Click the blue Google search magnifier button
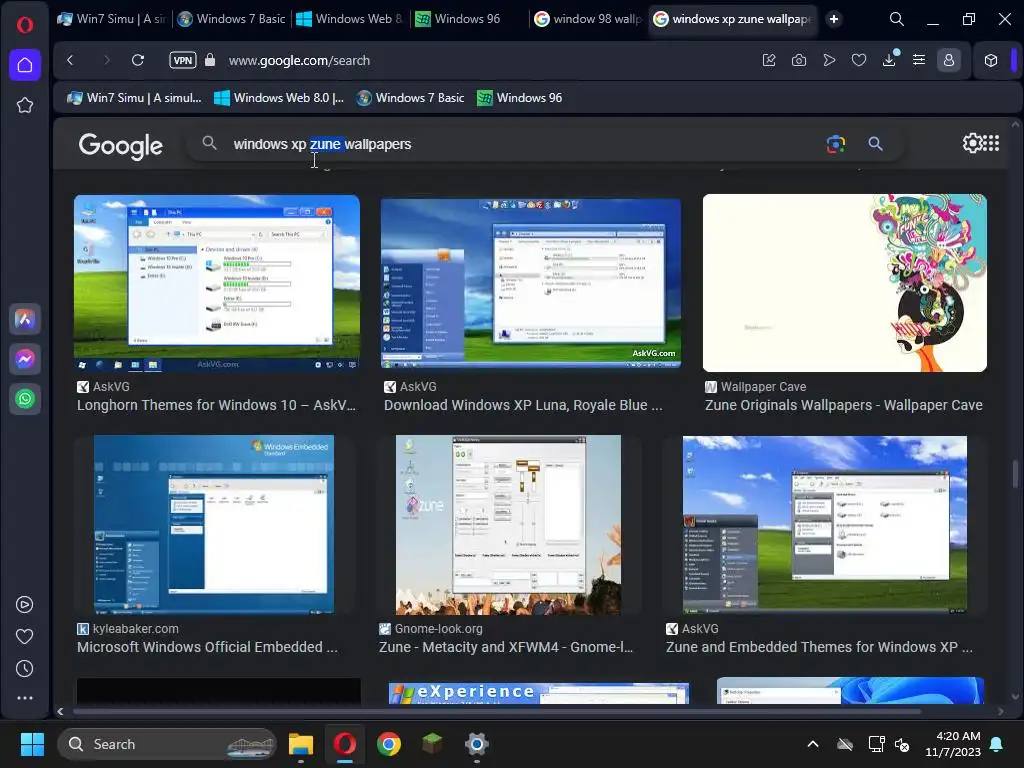Viewport: 1024px width, 768px height. point(876,144)
